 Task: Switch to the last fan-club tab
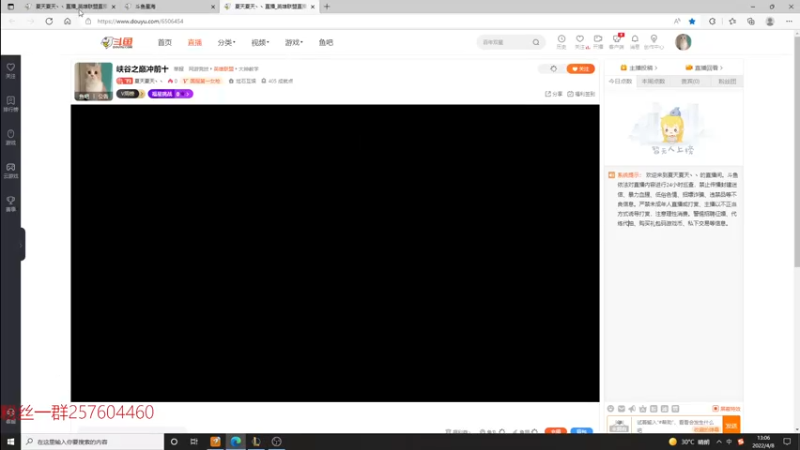coord(727,81)
